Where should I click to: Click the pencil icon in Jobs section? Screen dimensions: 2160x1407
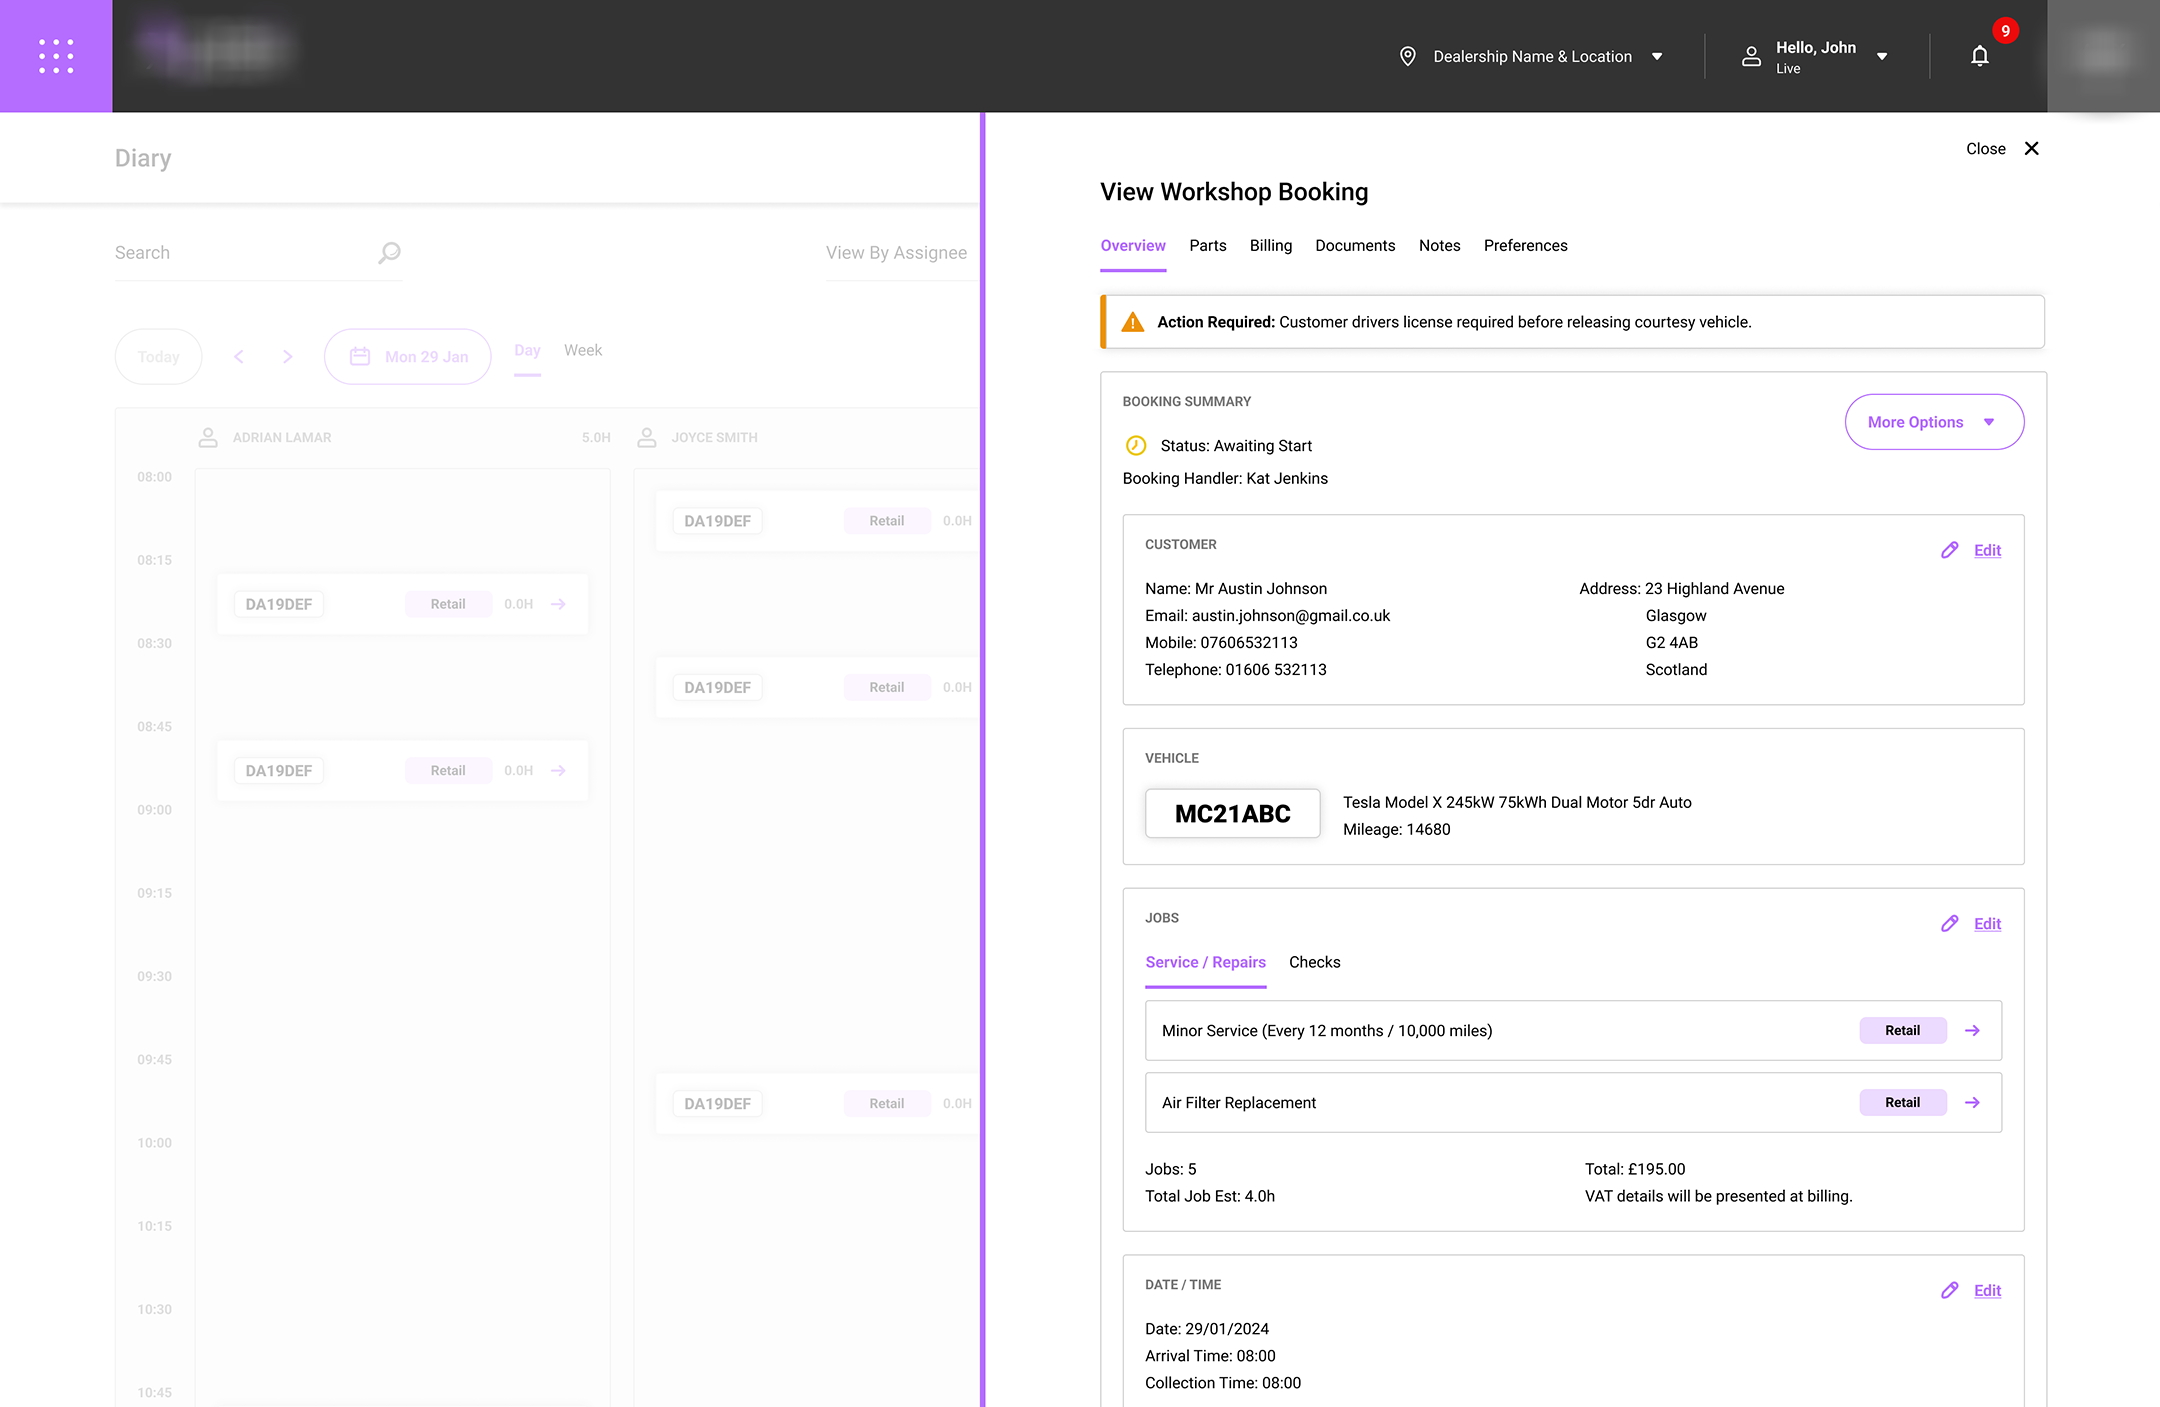pyautogui.click(x=1949, y=923)
